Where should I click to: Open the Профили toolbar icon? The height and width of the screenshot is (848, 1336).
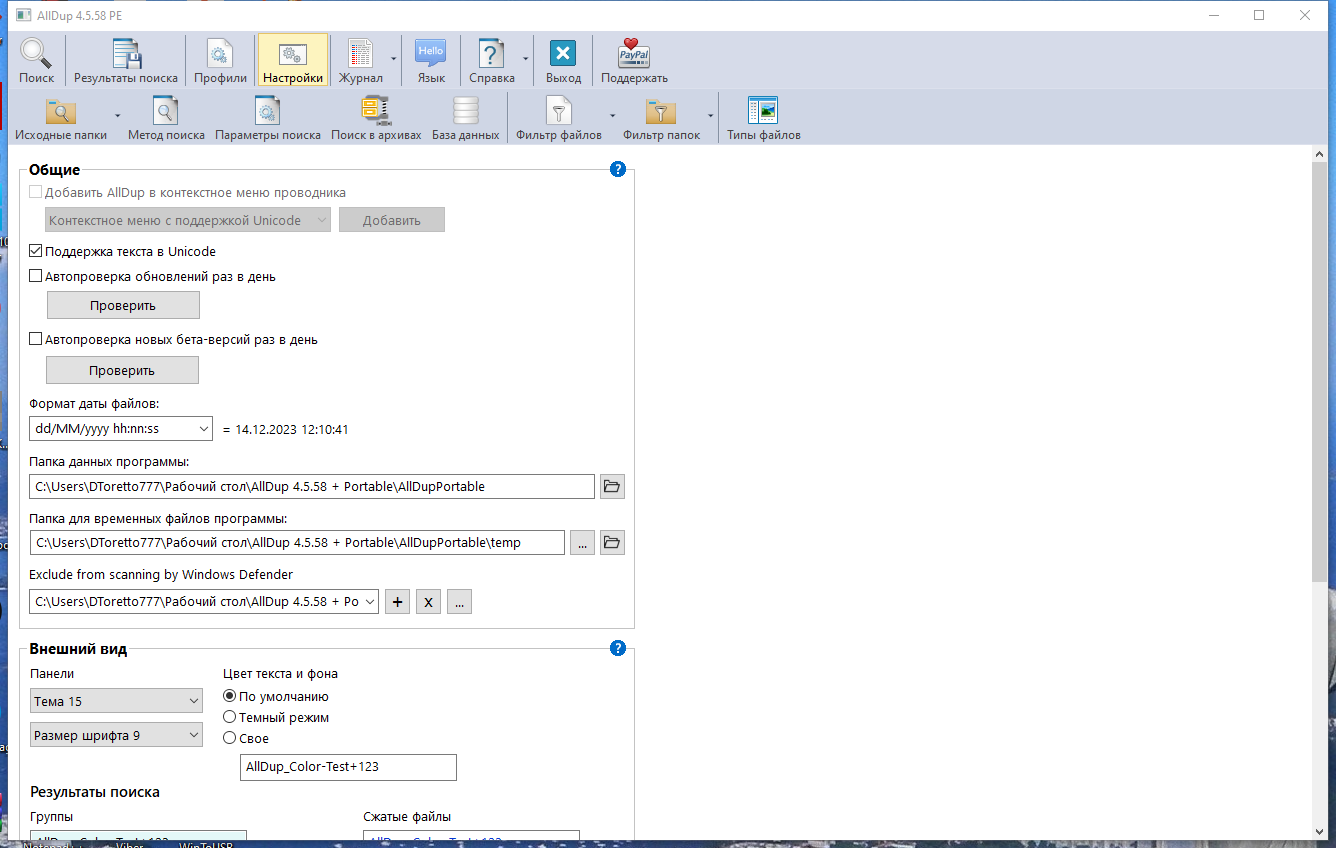click(x=220, y=61)
